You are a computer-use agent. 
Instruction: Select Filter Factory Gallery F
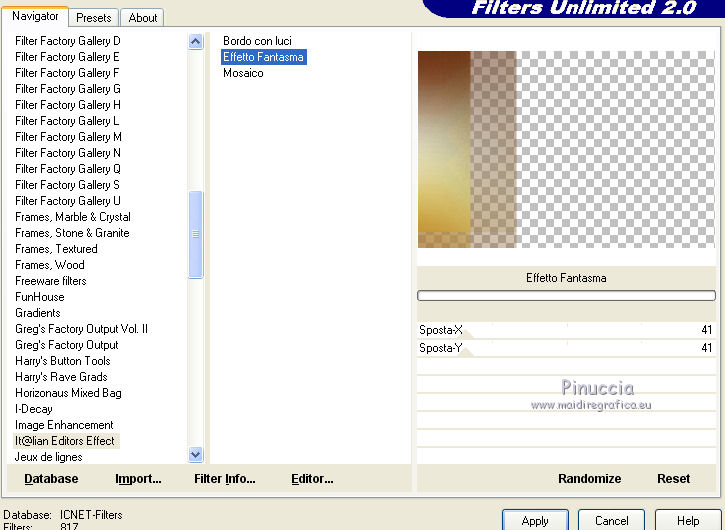67,73
